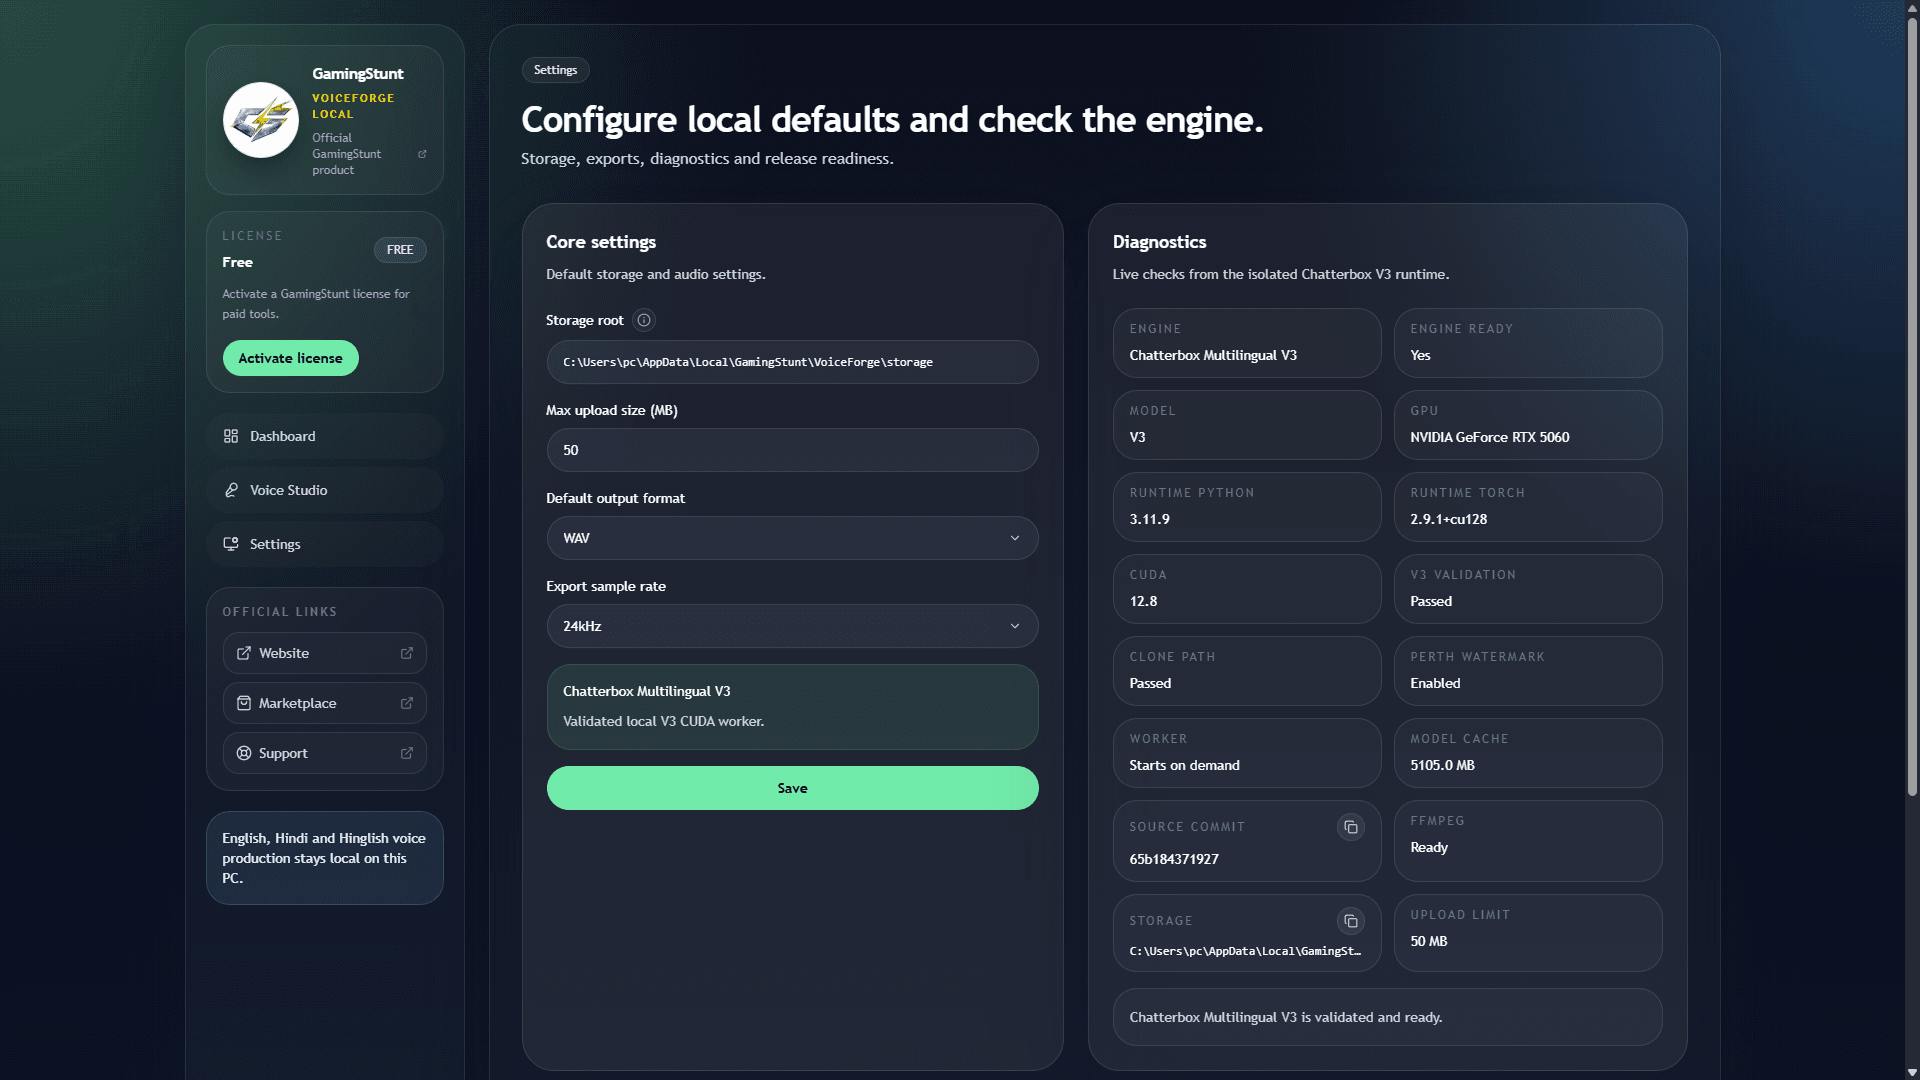
Task: Click the Voice Studio microphone icon
Action: pos(231,490)
